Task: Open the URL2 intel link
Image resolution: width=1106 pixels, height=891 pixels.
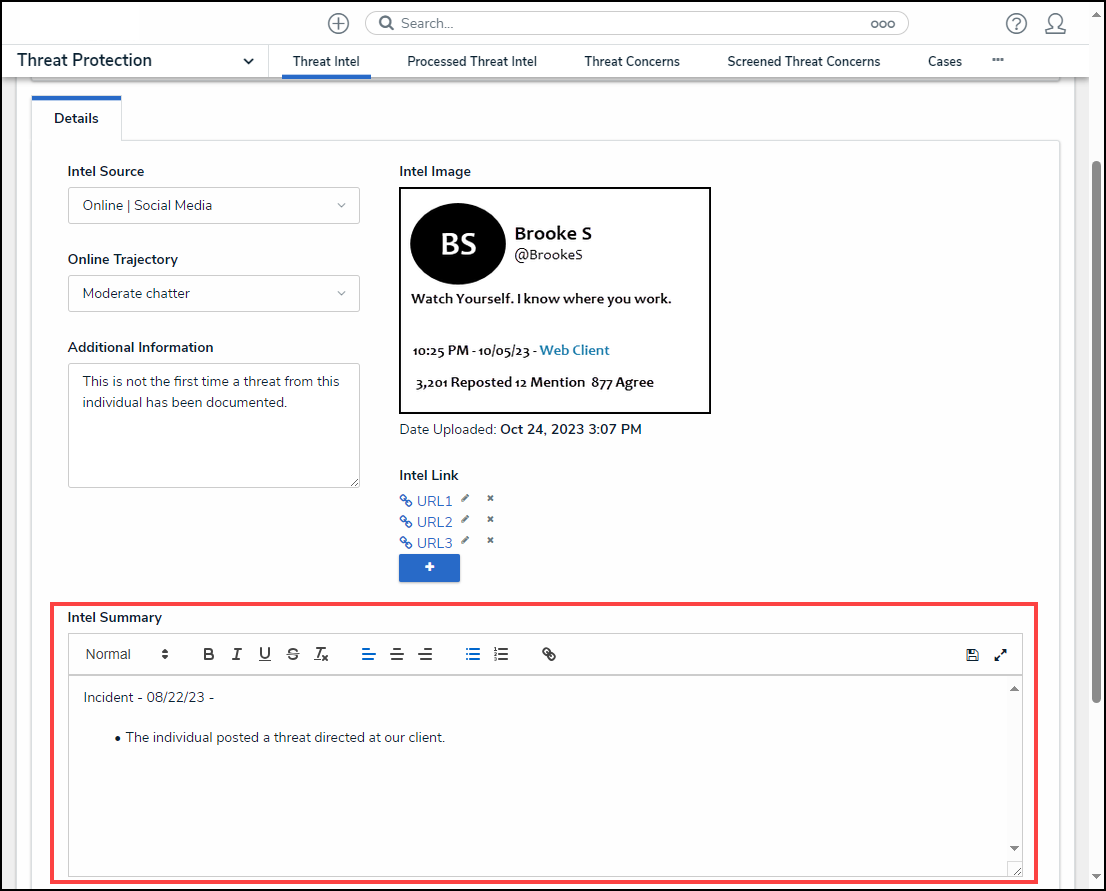Action: point(434,522)
